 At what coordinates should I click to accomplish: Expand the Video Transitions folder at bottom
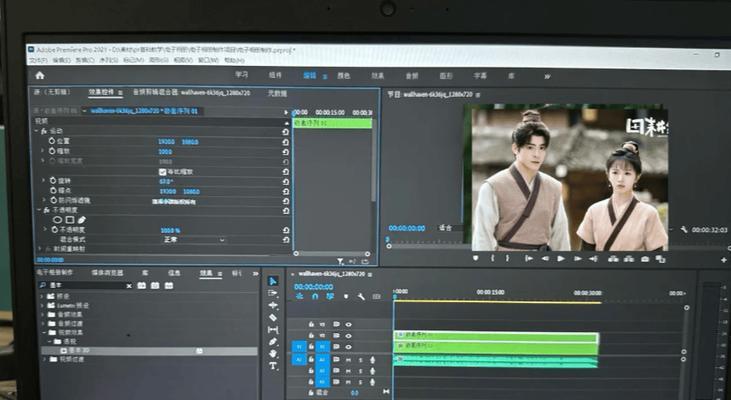tap(45, 359)
